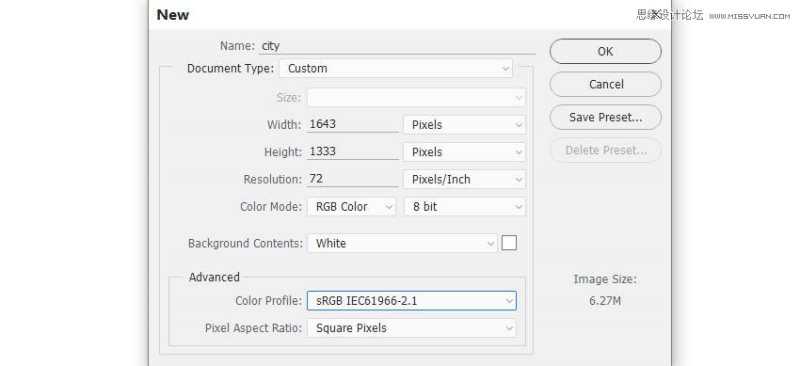Click Save Preset button
Image resolution: width=800 pixels, height=366 pixels.
pyautogui.click(x=605, y=117)
